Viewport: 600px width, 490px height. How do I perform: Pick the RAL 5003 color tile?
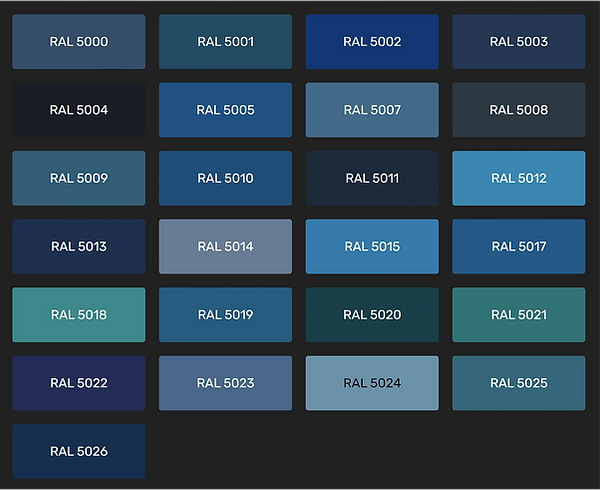coord(518,42)
